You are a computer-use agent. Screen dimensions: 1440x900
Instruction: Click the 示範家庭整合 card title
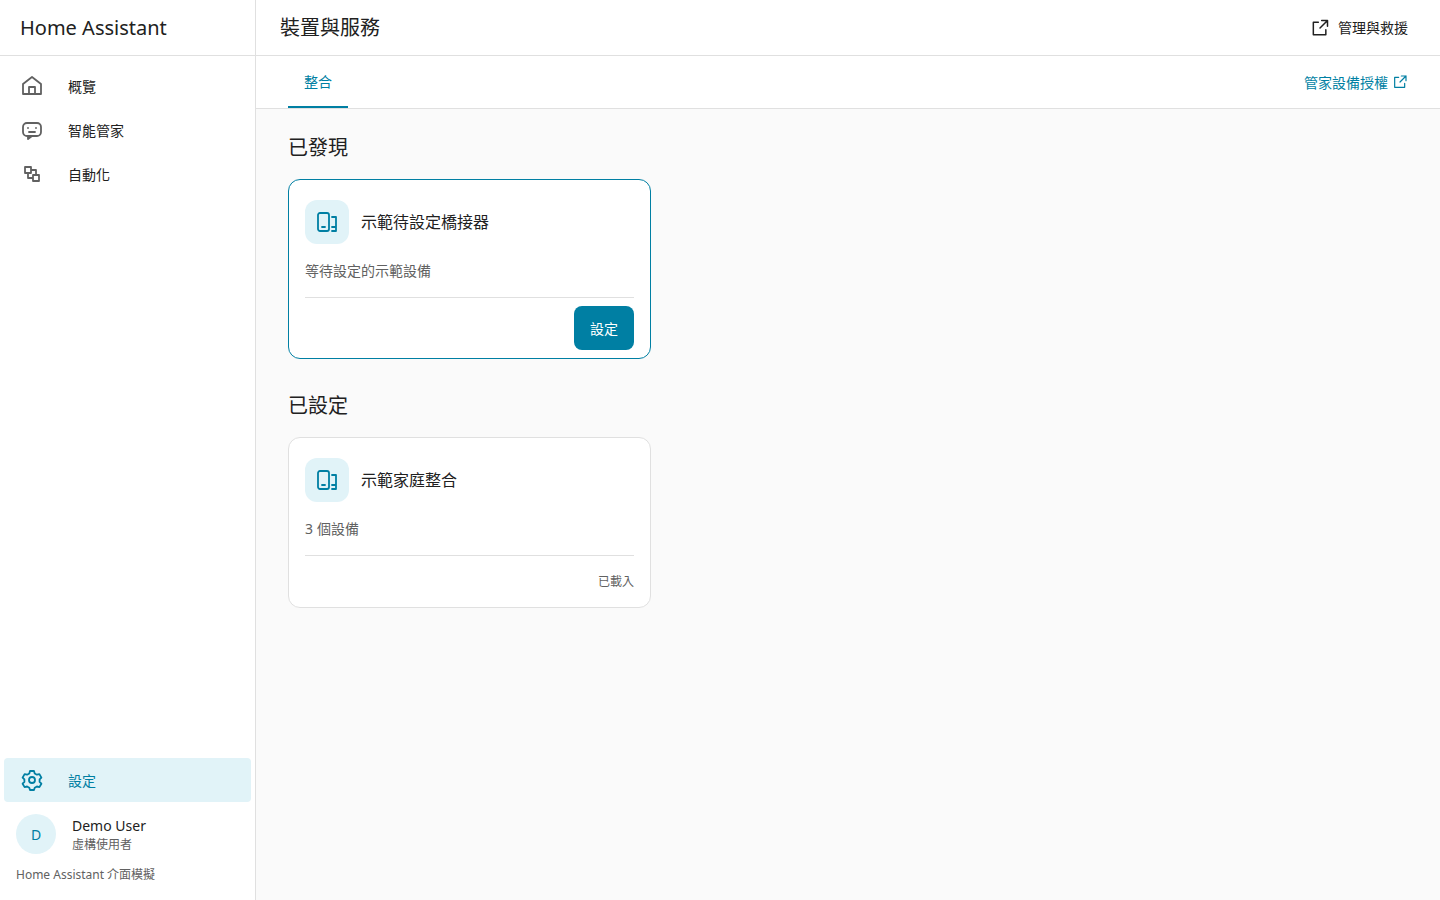409,480
